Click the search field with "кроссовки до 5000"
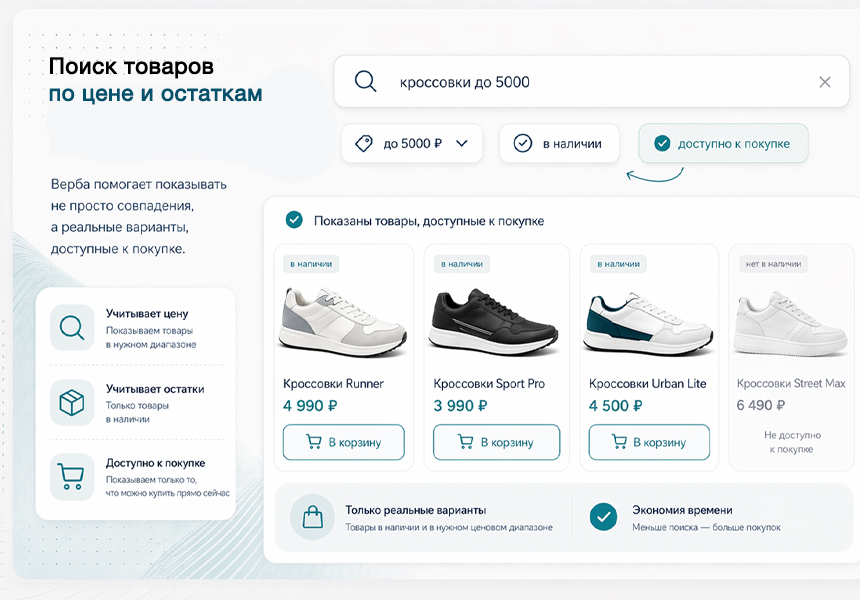 tap(590, 82)
